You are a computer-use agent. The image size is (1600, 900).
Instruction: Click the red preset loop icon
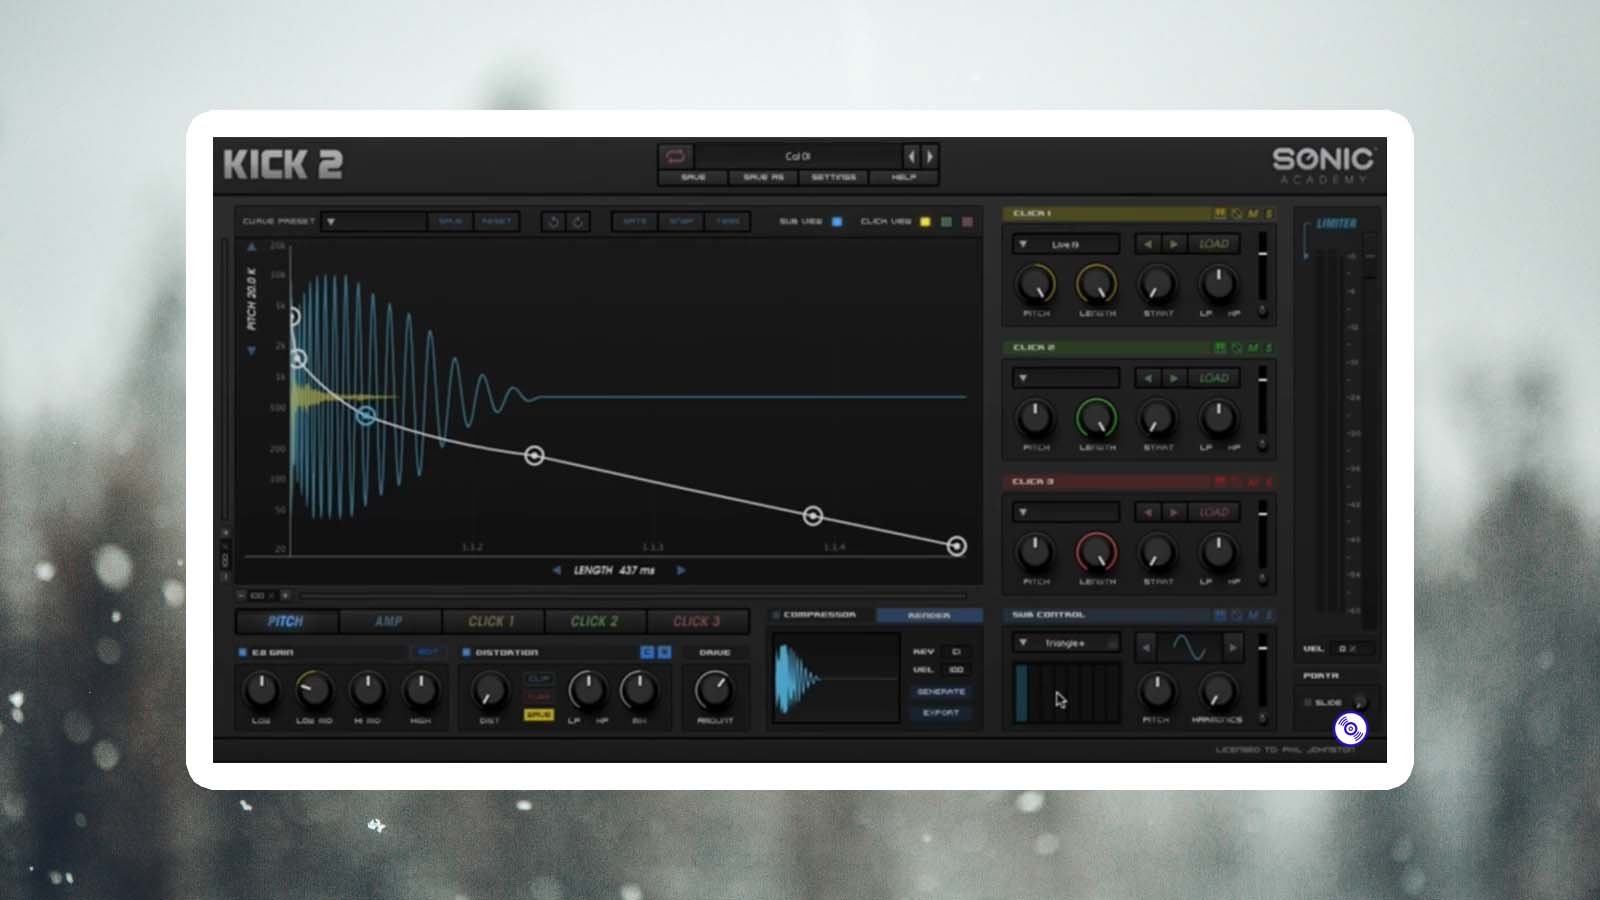point(675,156)
